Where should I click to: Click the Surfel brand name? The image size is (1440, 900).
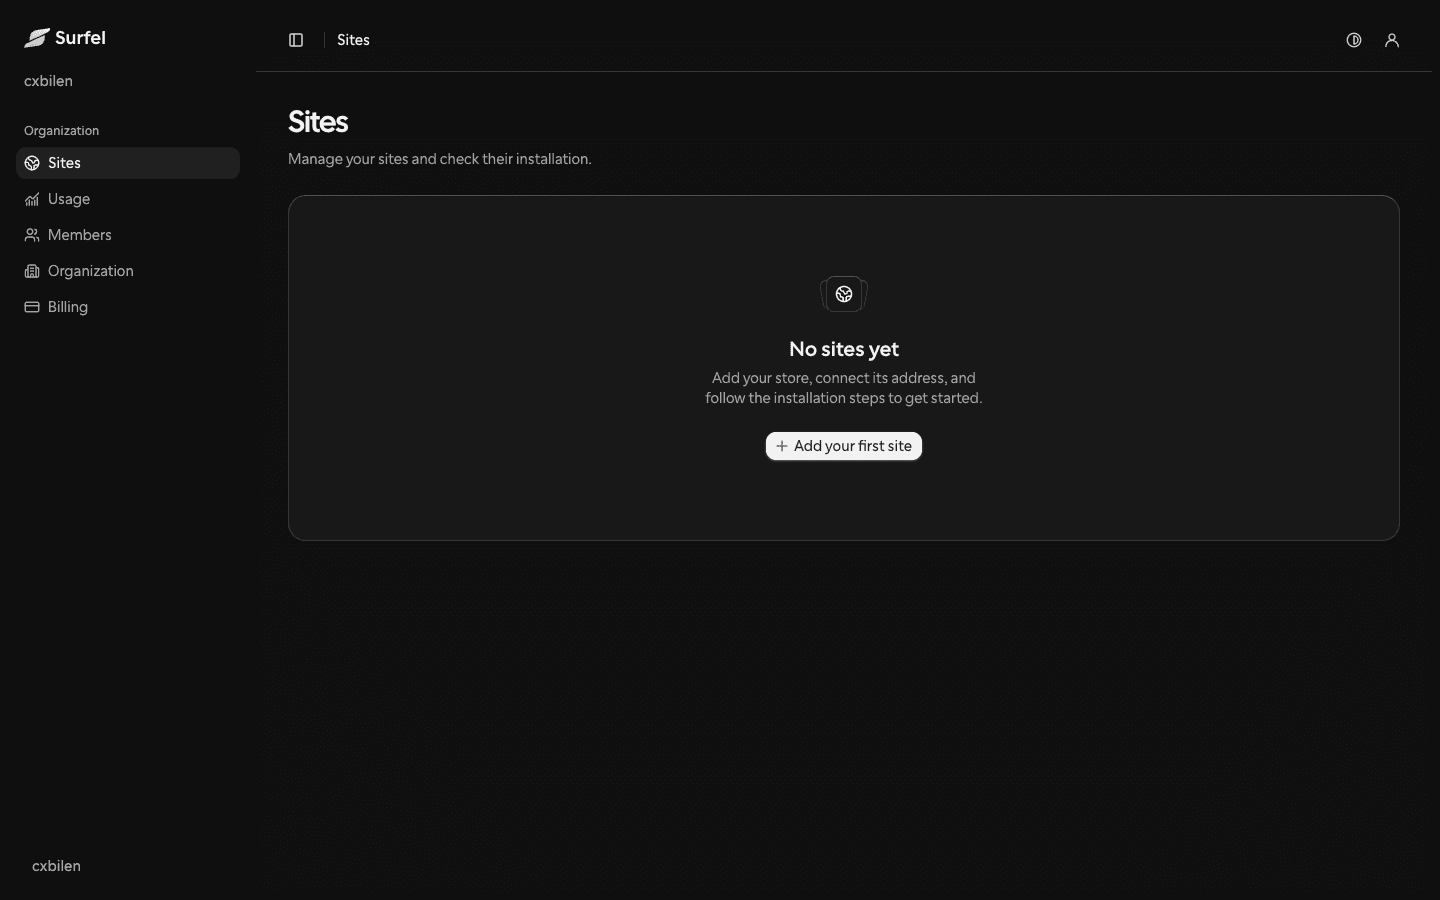80,38
